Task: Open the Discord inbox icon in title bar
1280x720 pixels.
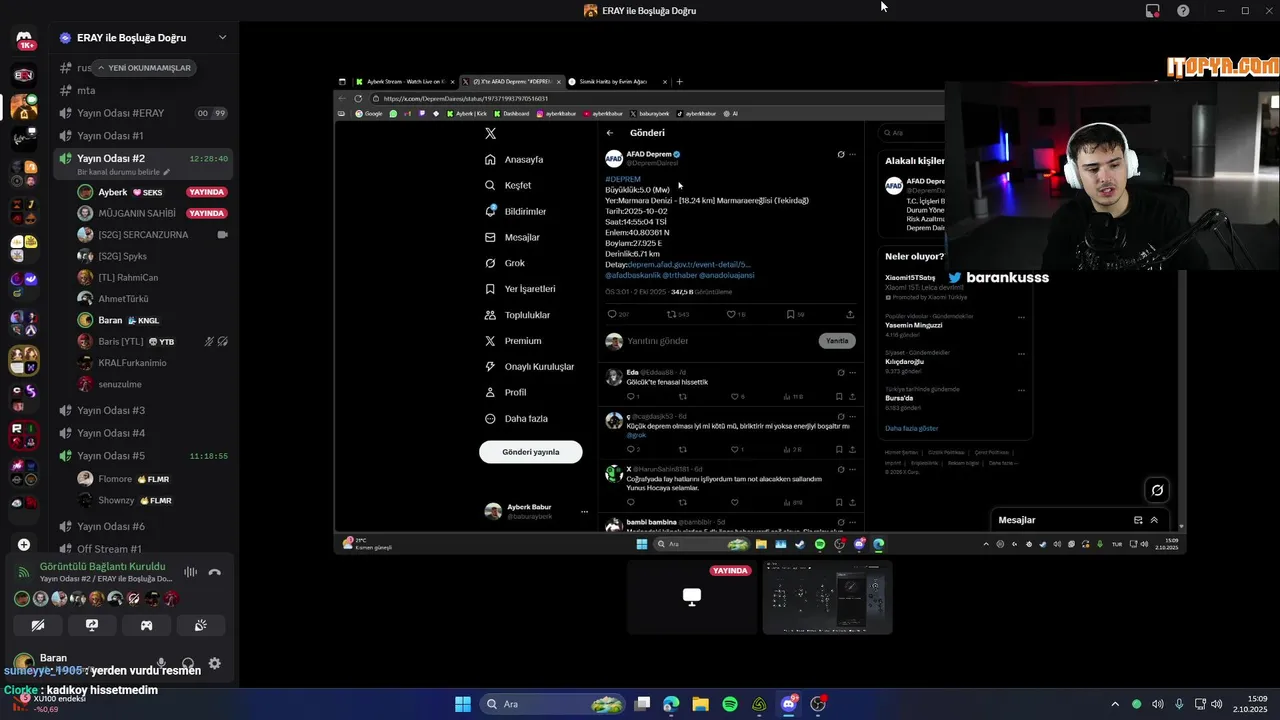Action: (x=1153, y=11)
